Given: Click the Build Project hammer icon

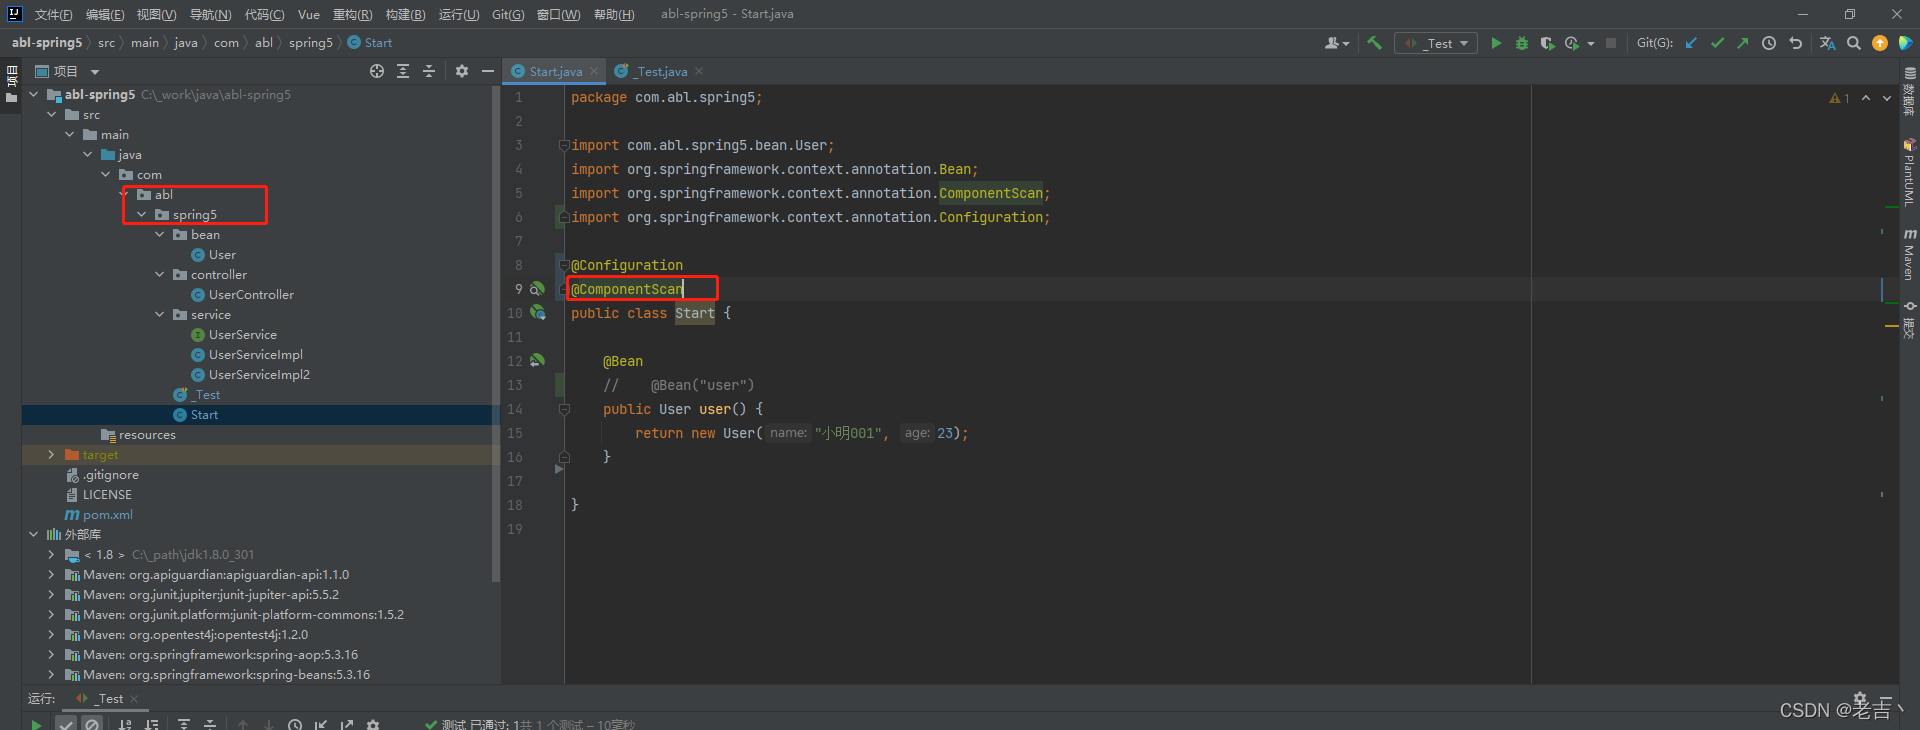Looking at the screenshot, I should coord(1375,43).
